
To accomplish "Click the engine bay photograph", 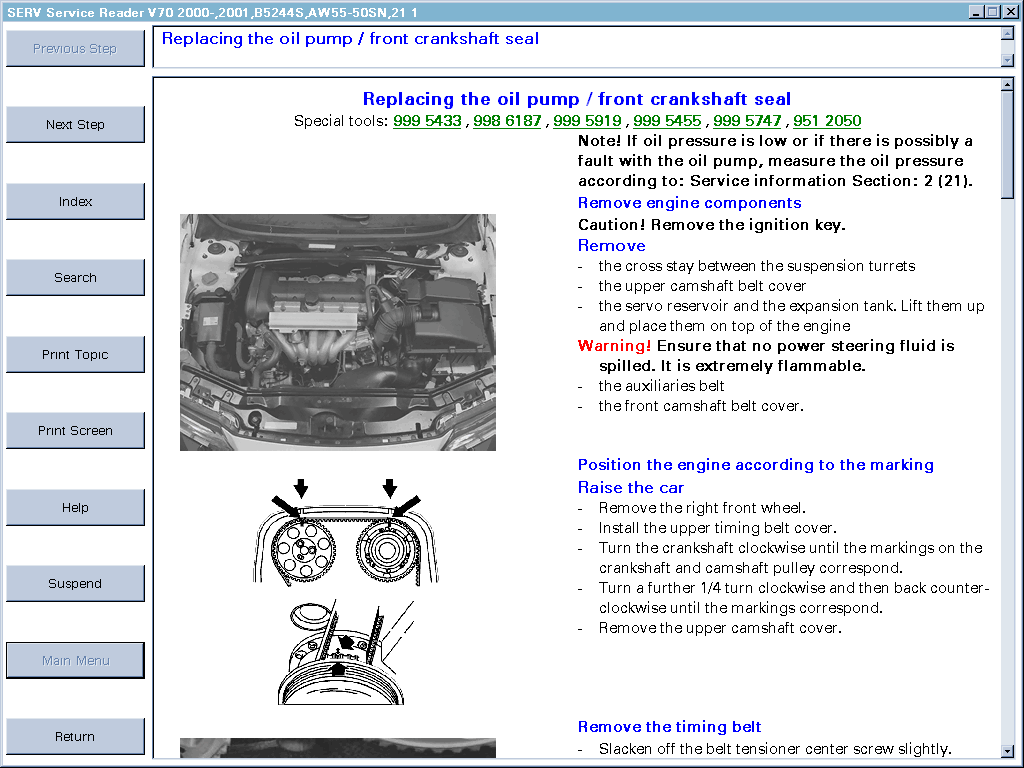I will coord(338,332).
